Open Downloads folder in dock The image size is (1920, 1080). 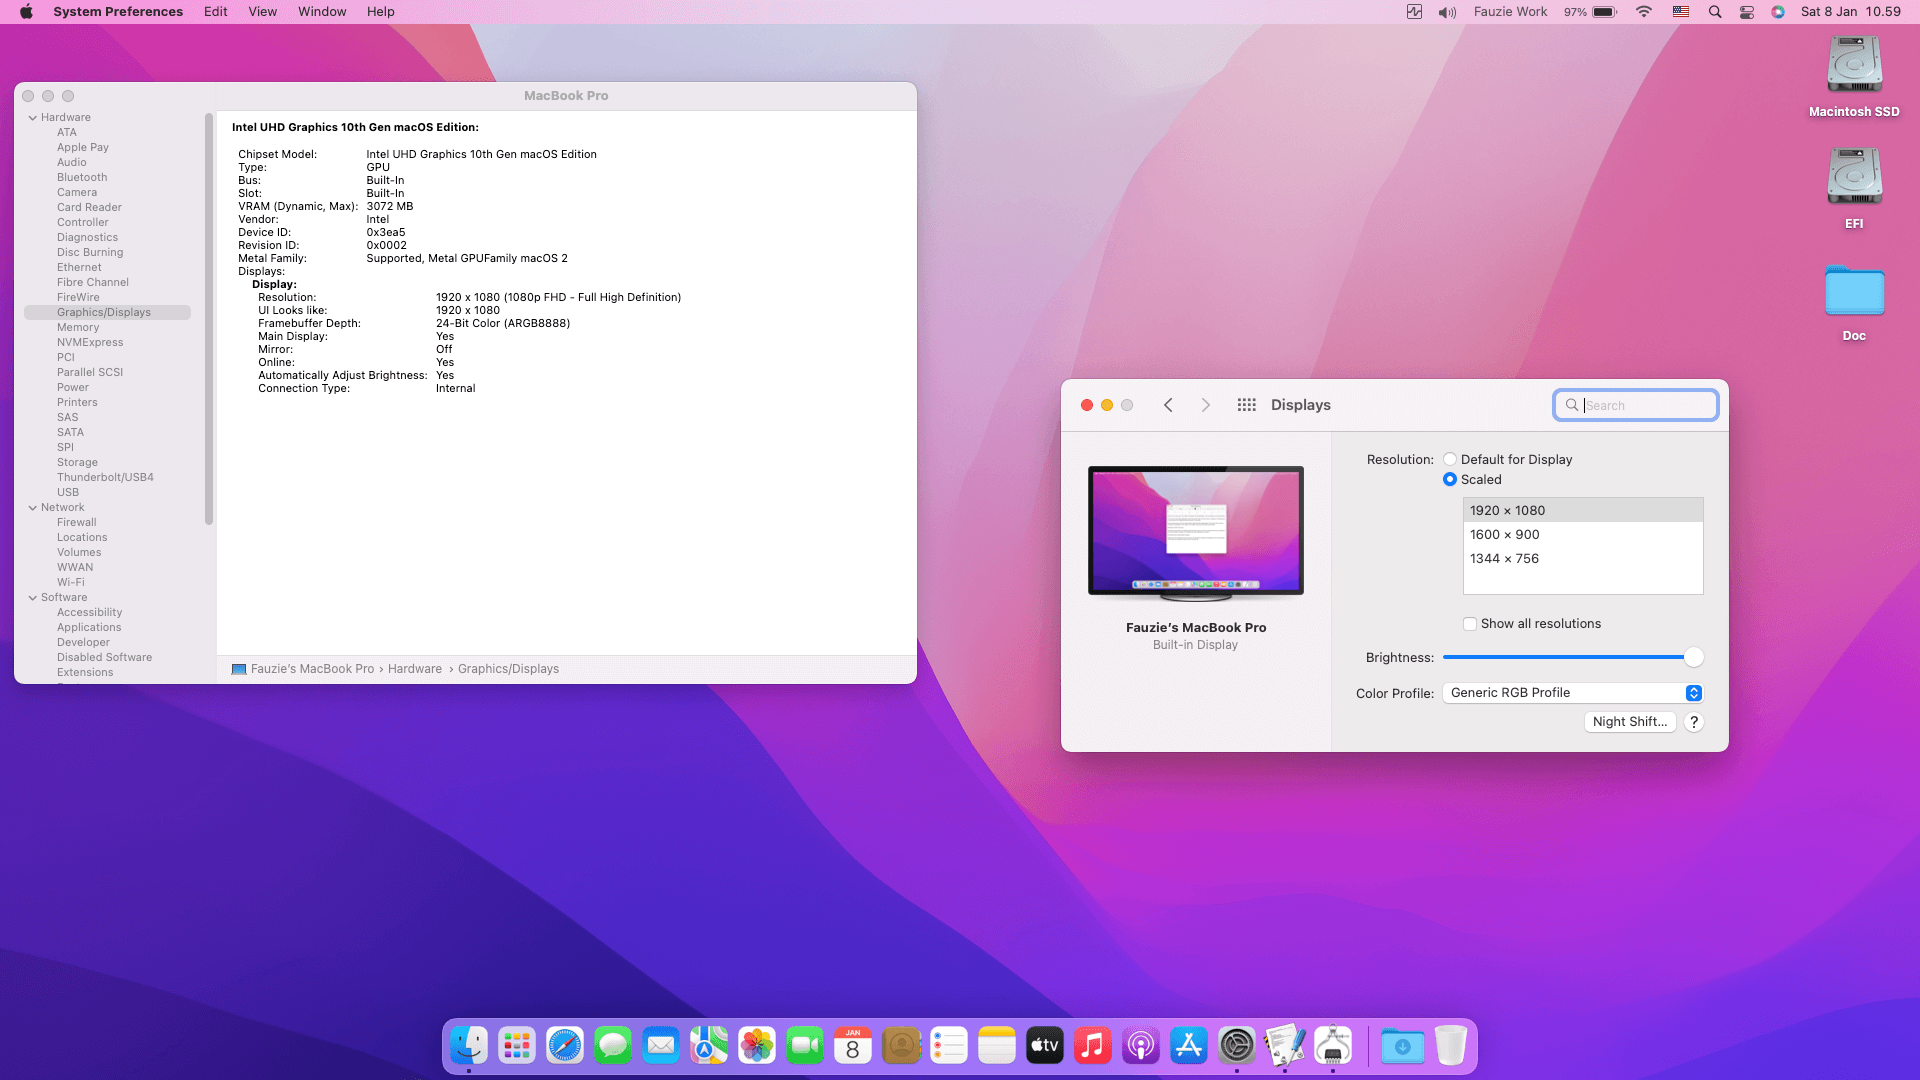coord(1403,1046)
